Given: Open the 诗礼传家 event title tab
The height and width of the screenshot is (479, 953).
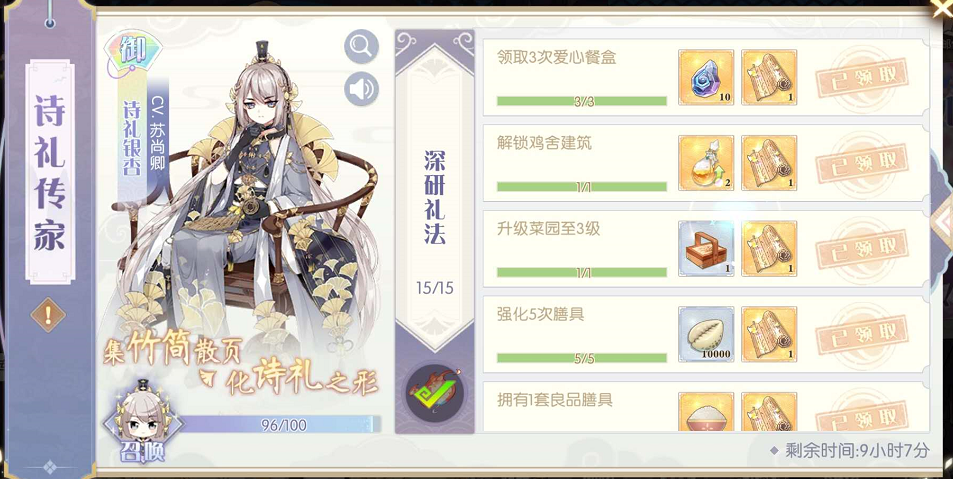Looking at the screenshot, I should [x=50, y=172].
